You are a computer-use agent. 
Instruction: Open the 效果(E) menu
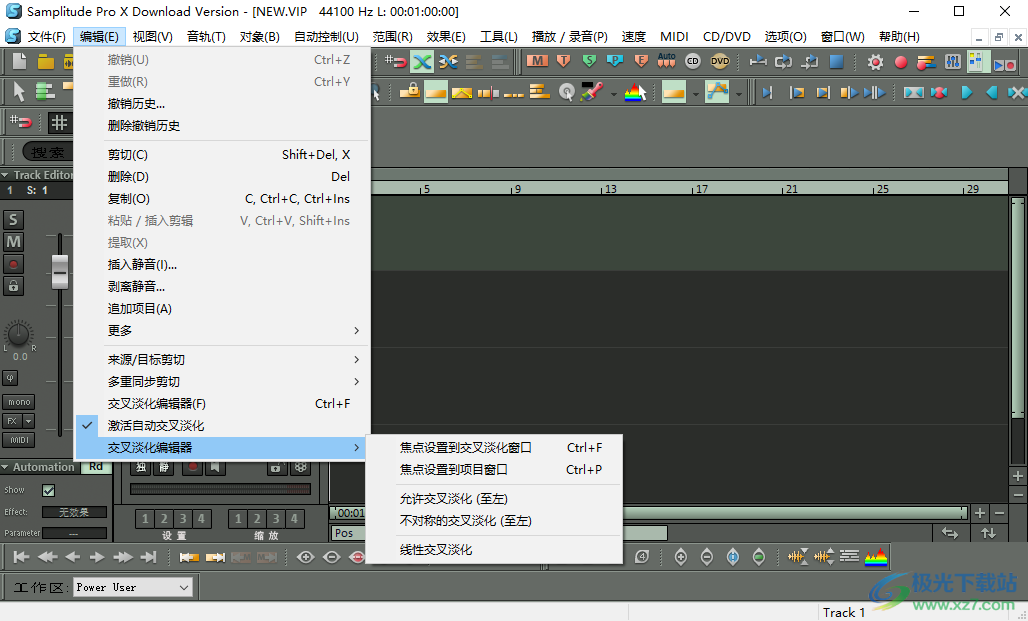click(446, 37)
